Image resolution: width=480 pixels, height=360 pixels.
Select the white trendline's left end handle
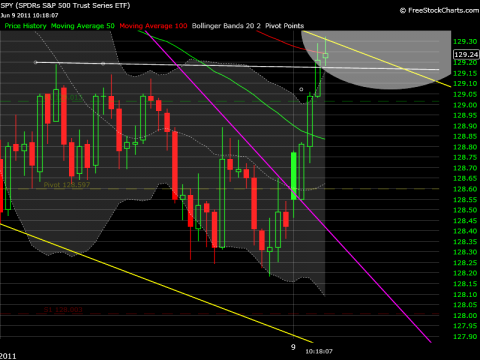[36, 62]
